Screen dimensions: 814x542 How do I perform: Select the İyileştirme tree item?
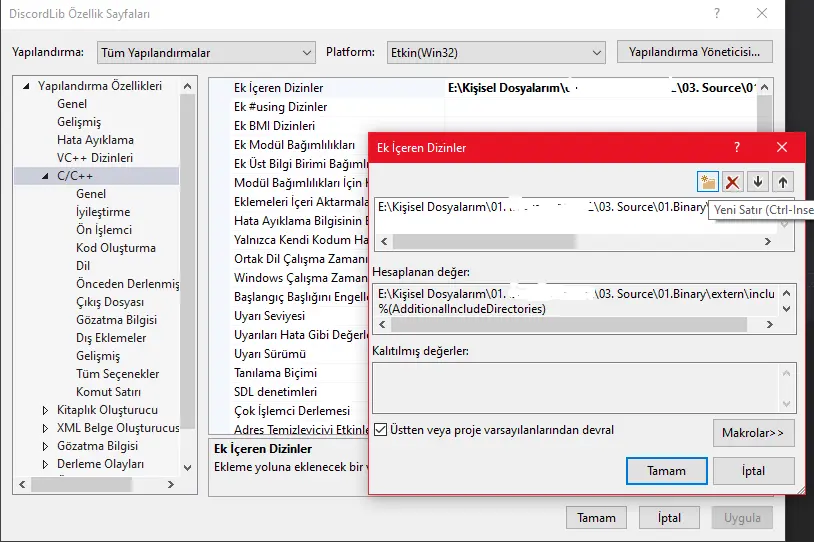click(103, 212)
